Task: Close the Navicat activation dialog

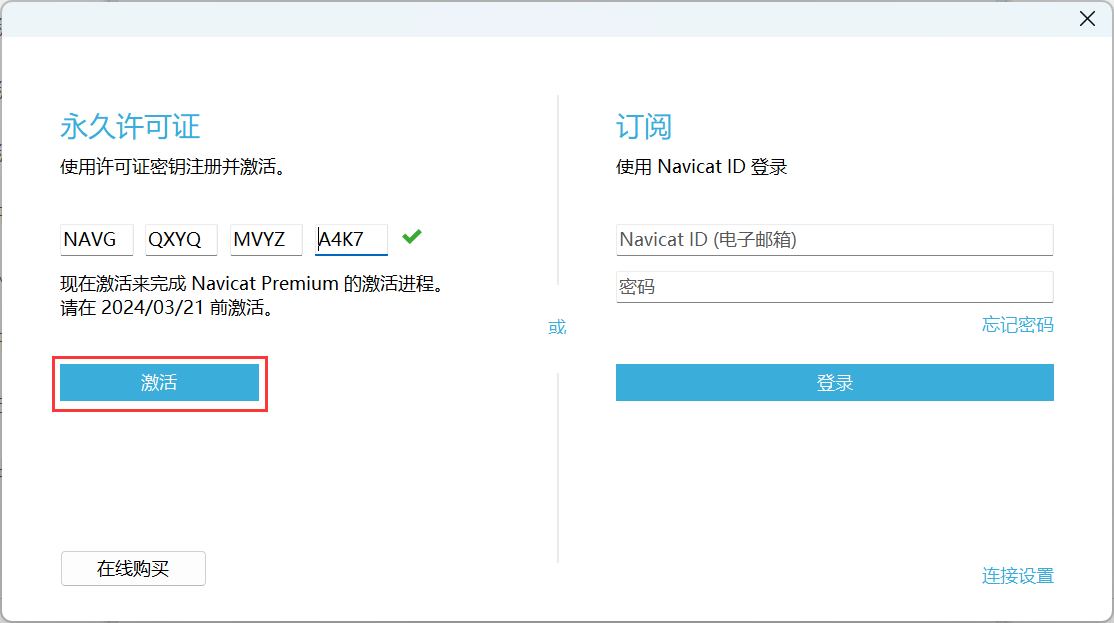Action: point(1087,18)
